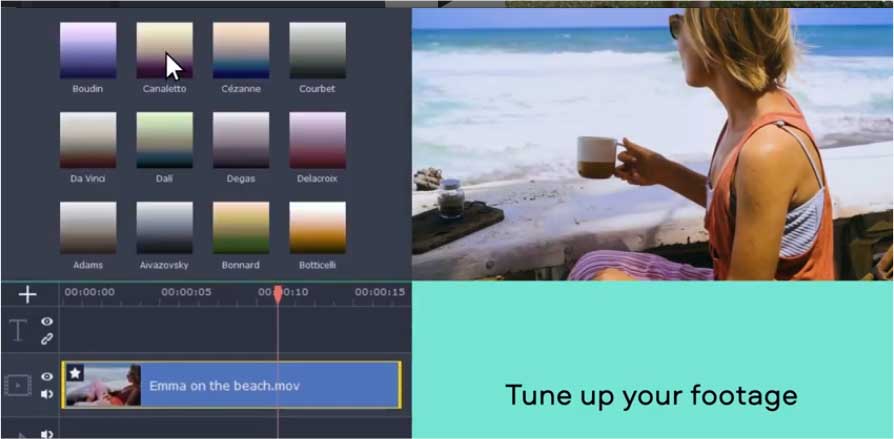
Task: Choose the Cézanne filter swatch
Action: coord(241,50)
